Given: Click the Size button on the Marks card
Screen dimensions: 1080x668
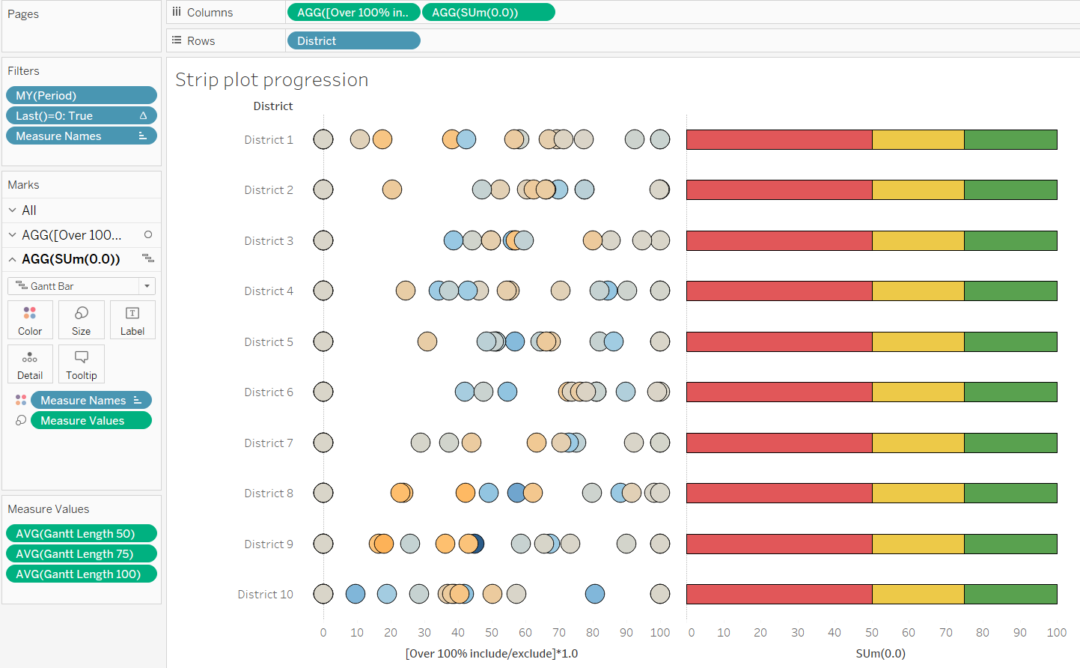Looking at the screenshot, I should (80, 319).
